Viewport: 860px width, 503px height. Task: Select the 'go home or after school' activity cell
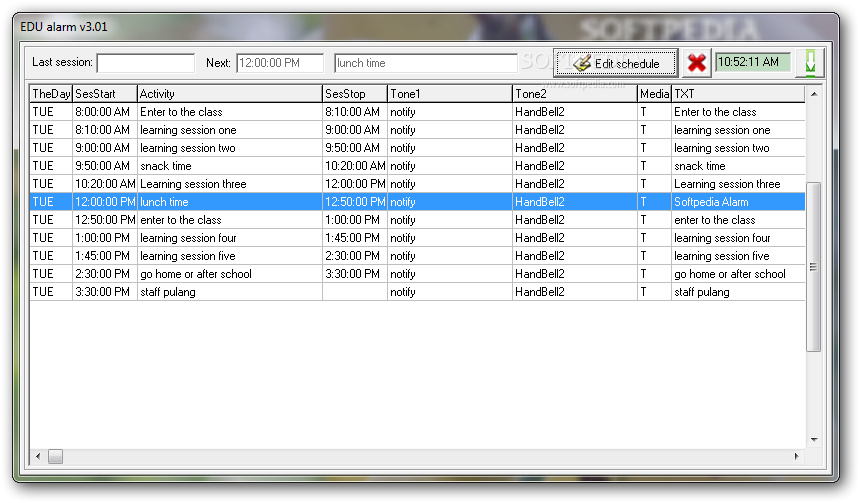click(229, 274)
